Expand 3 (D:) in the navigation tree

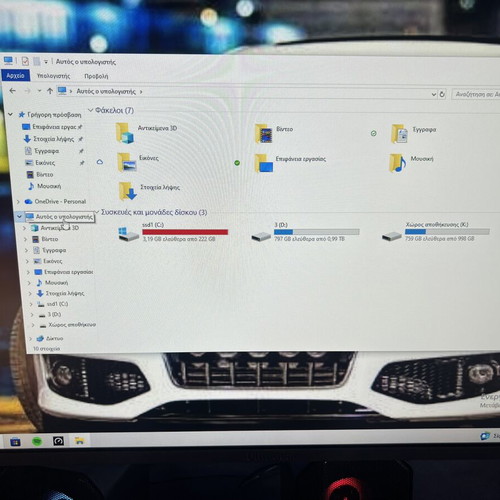32,315
